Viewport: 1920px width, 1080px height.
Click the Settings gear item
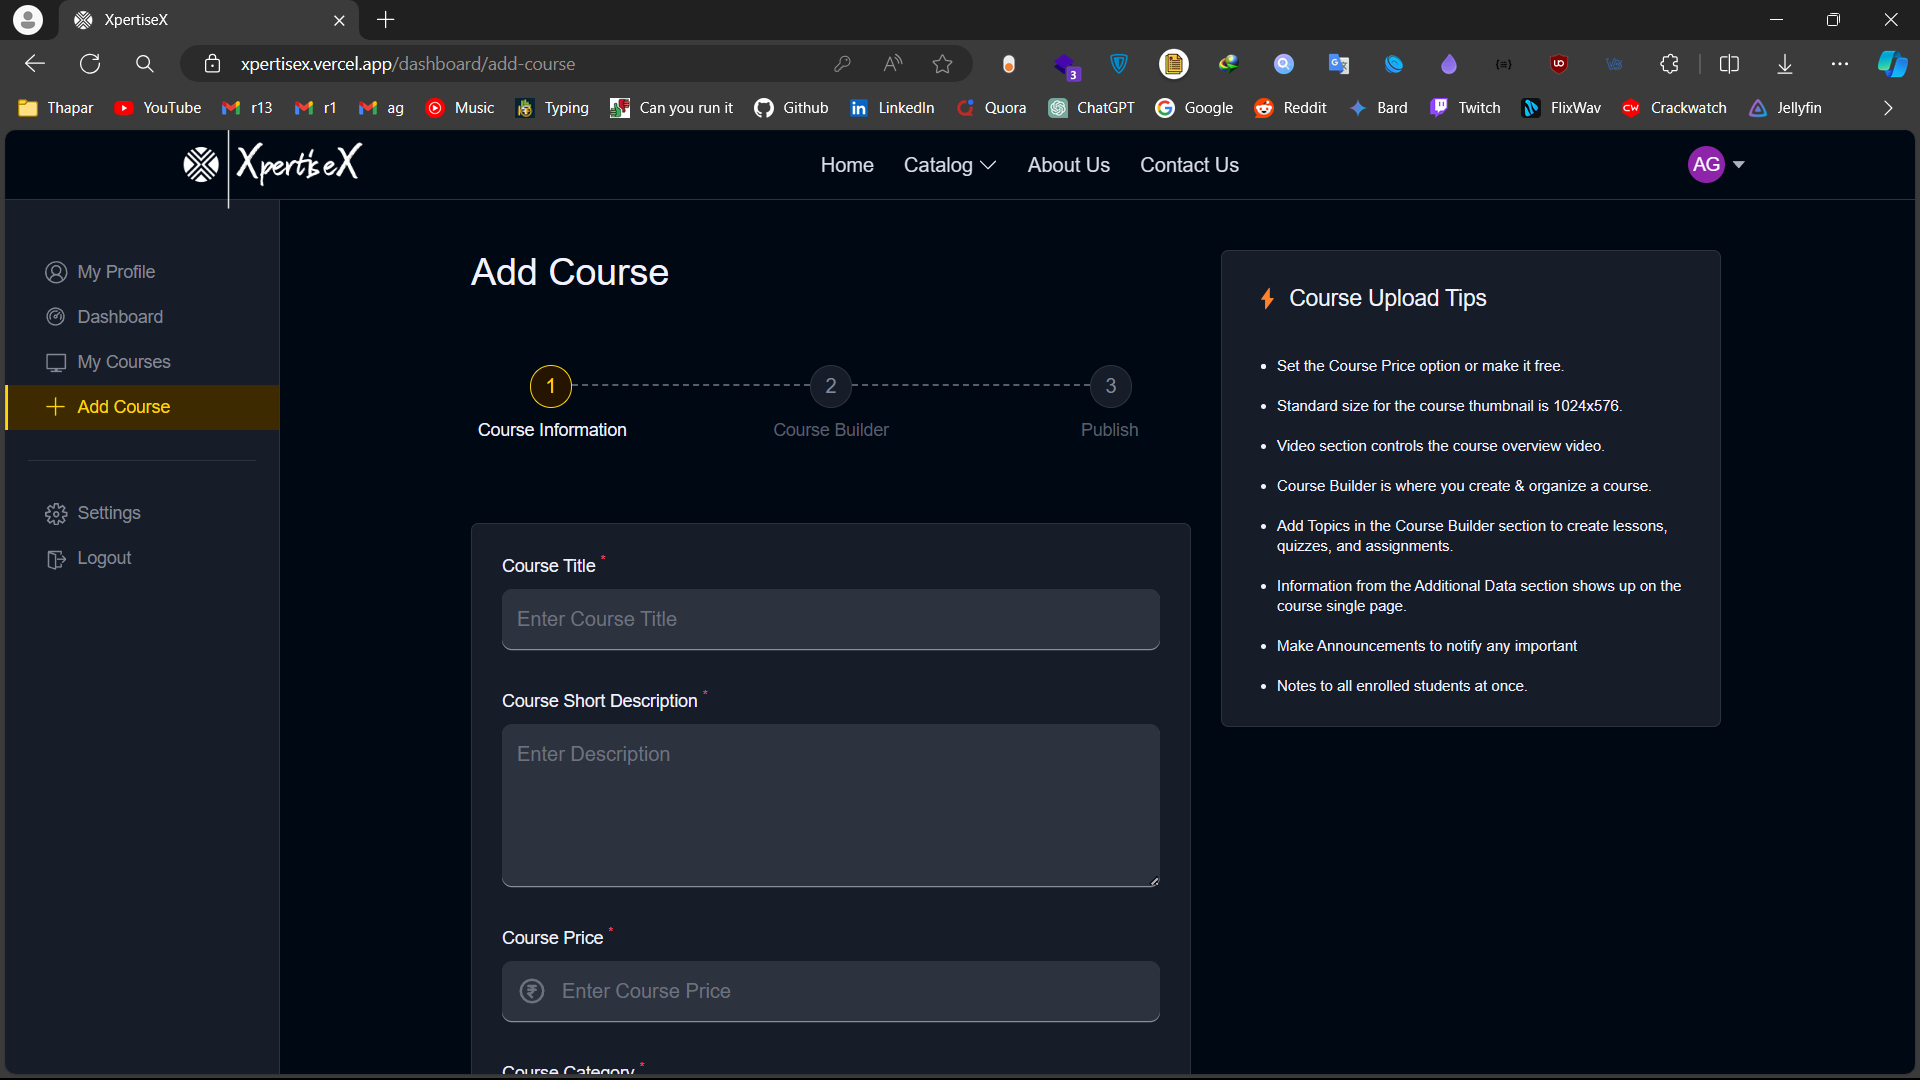(x=108, y=513)
